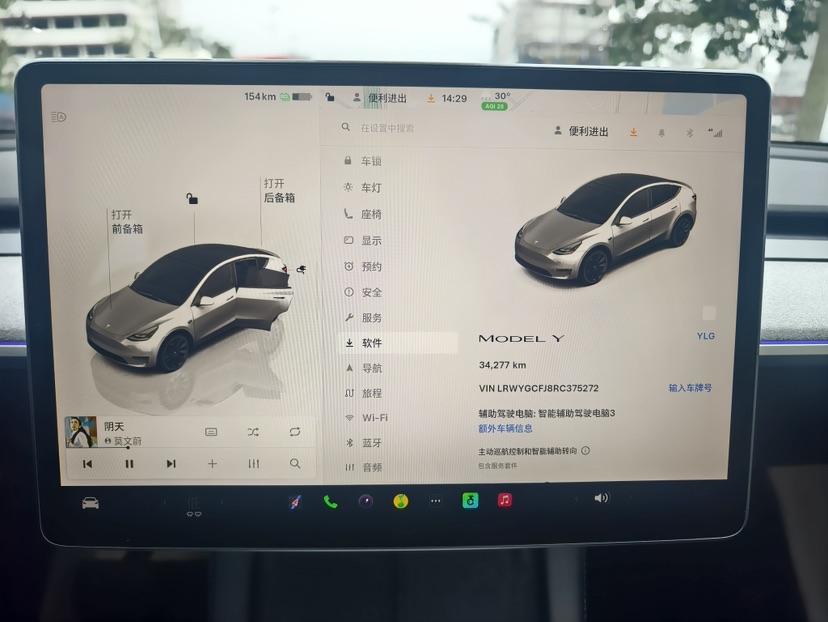
Task: Open the 预约 (Schedule) settings menu
Action: pyautogui.click(x=363, y=266)
